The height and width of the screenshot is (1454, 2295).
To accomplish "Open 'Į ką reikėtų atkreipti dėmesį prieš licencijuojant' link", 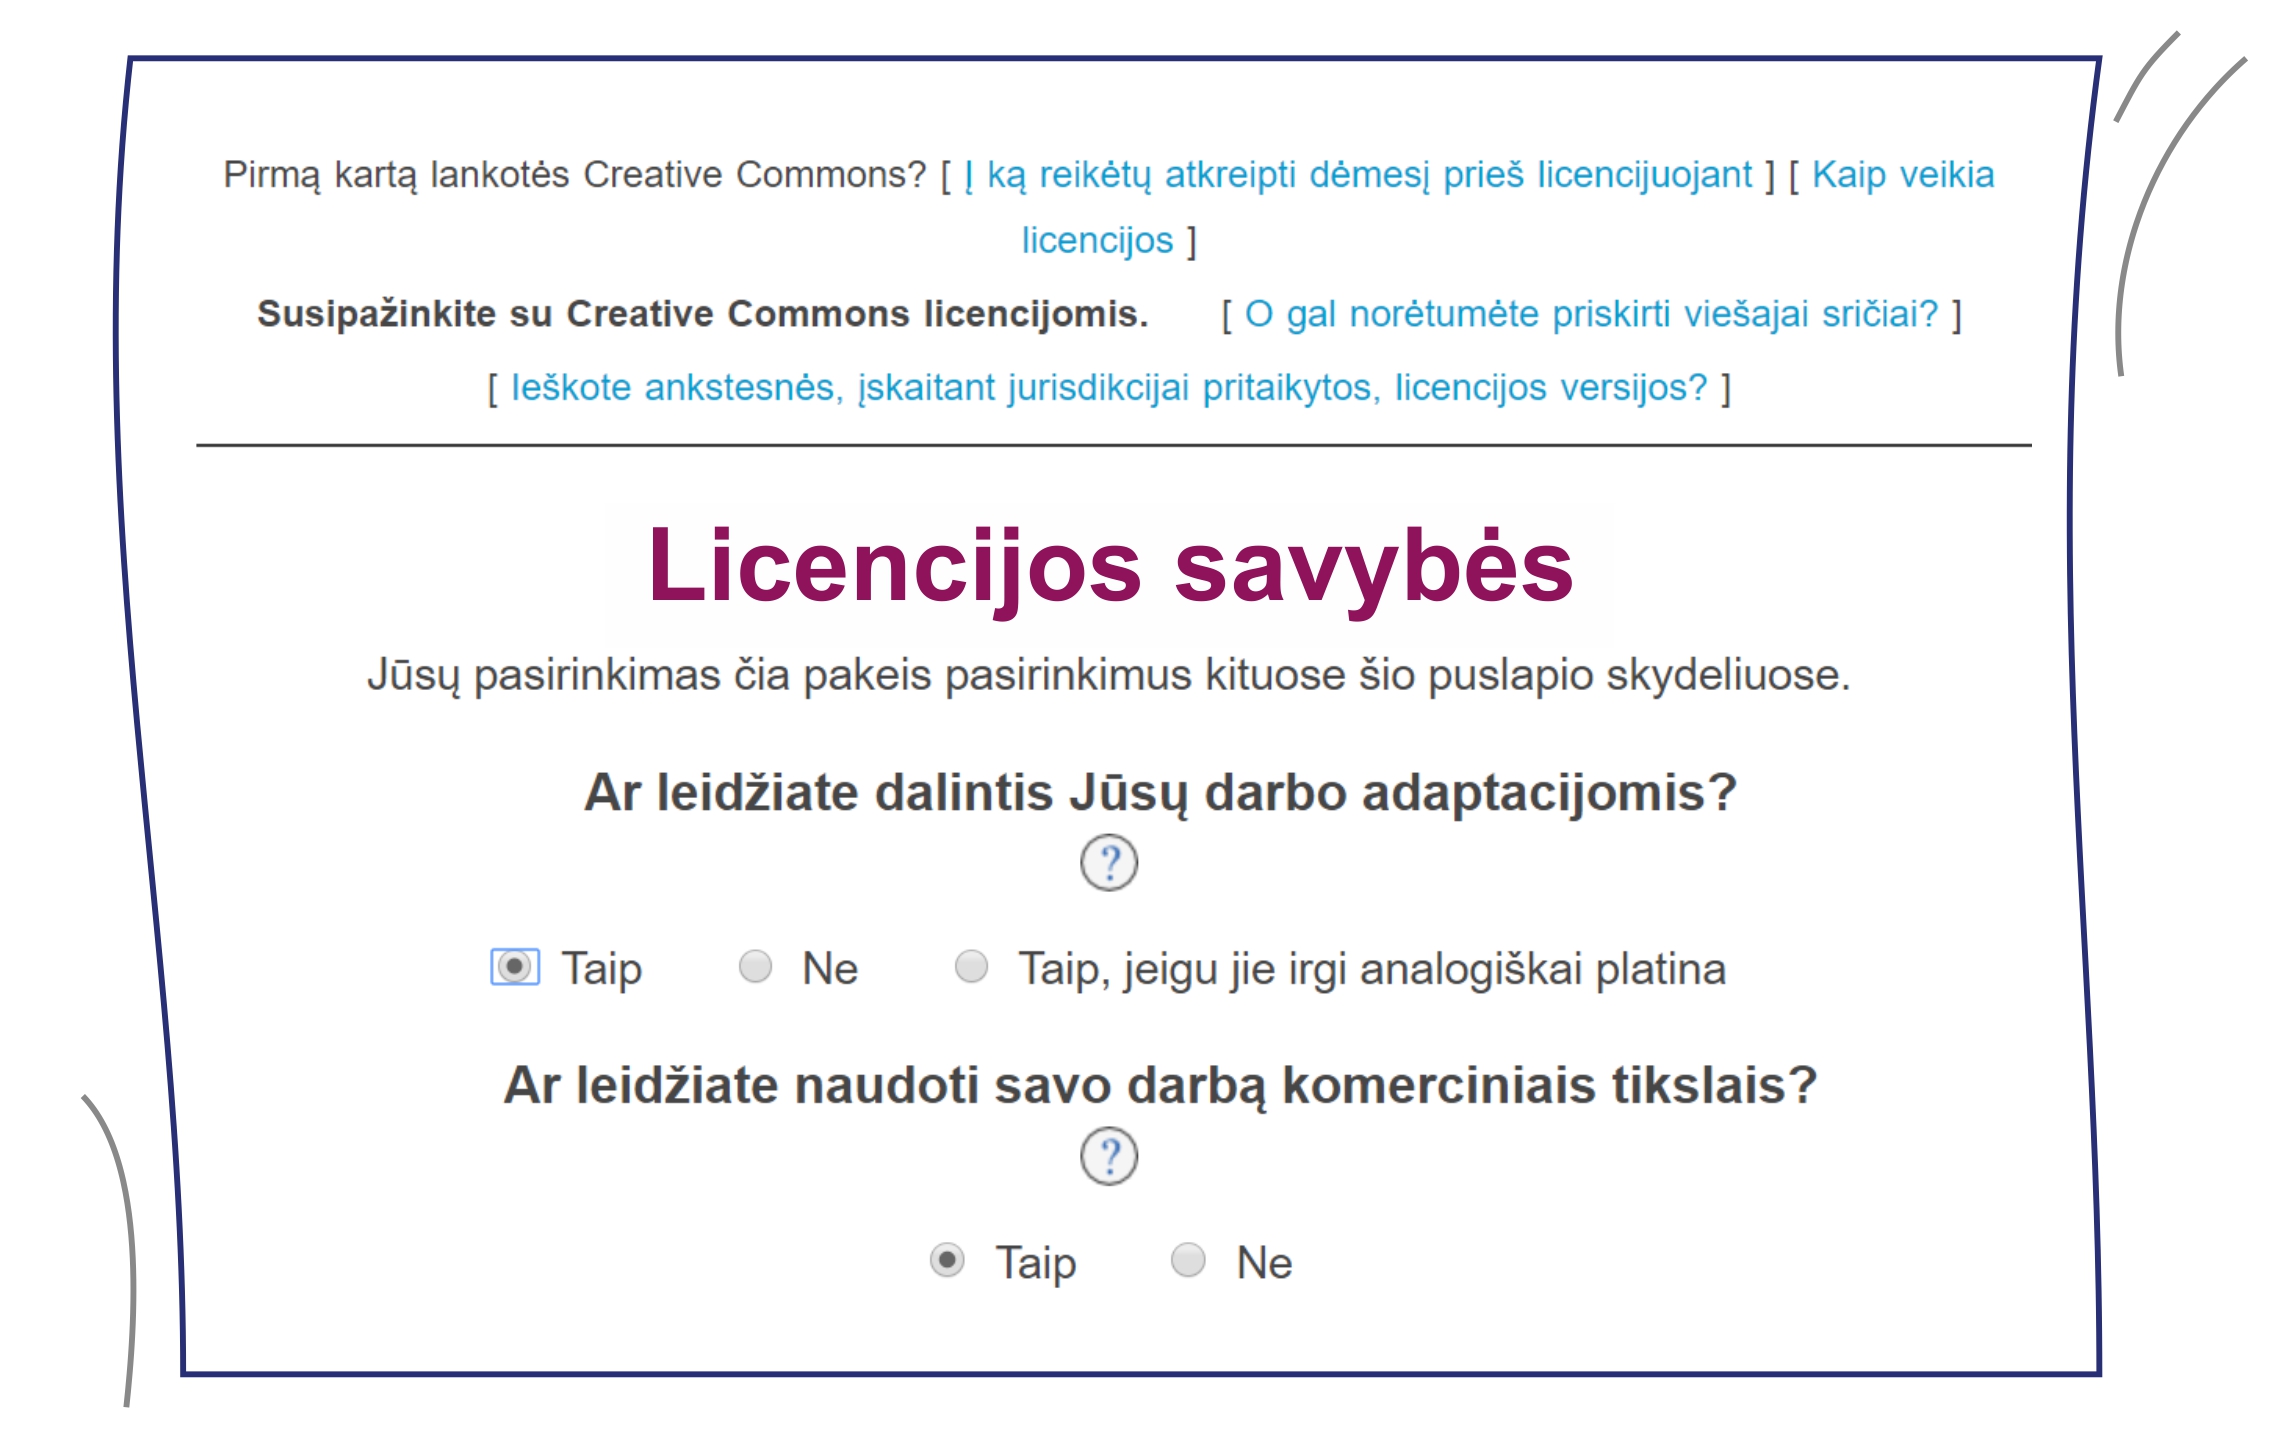I will click(1358, 175).
